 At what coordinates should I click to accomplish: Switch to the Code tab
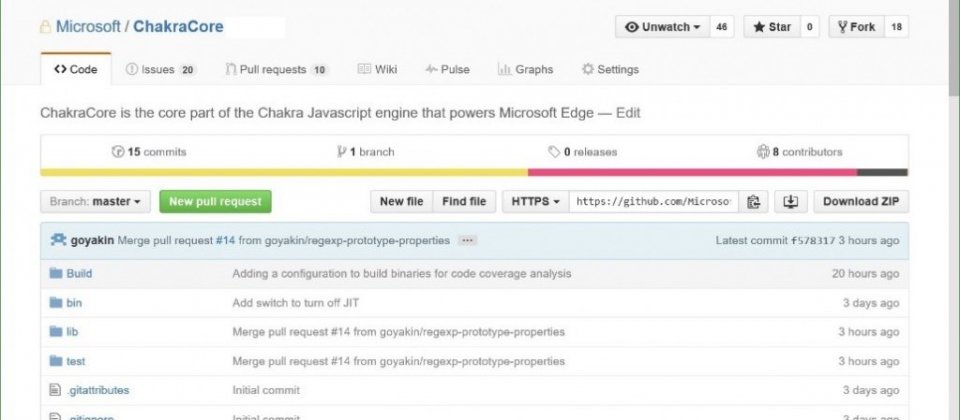(x=76, y=69)
